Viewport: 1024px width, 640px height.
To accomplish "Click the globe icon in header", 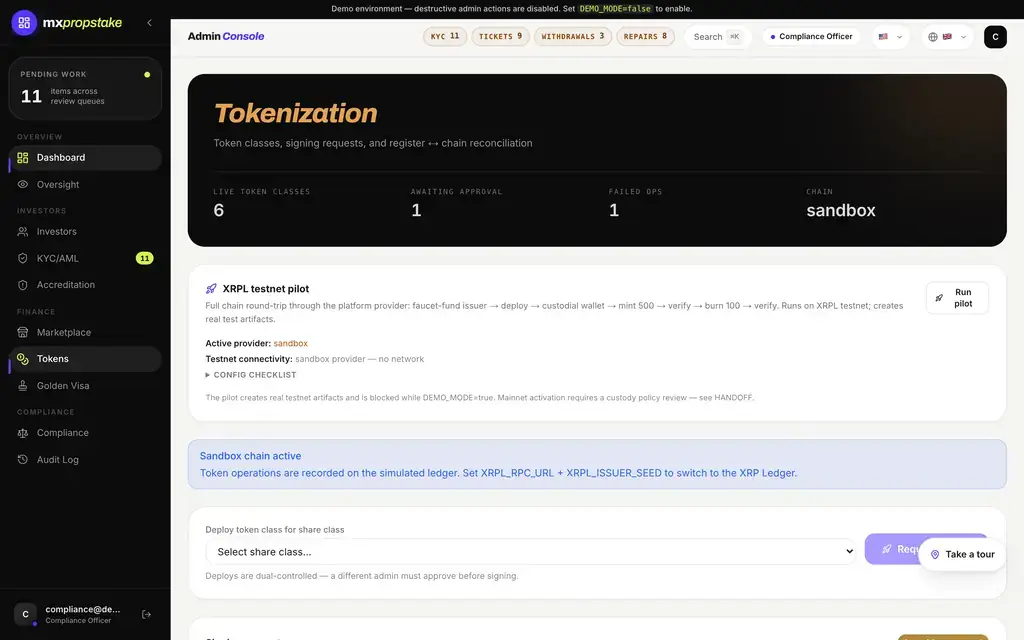I will 933,37.
